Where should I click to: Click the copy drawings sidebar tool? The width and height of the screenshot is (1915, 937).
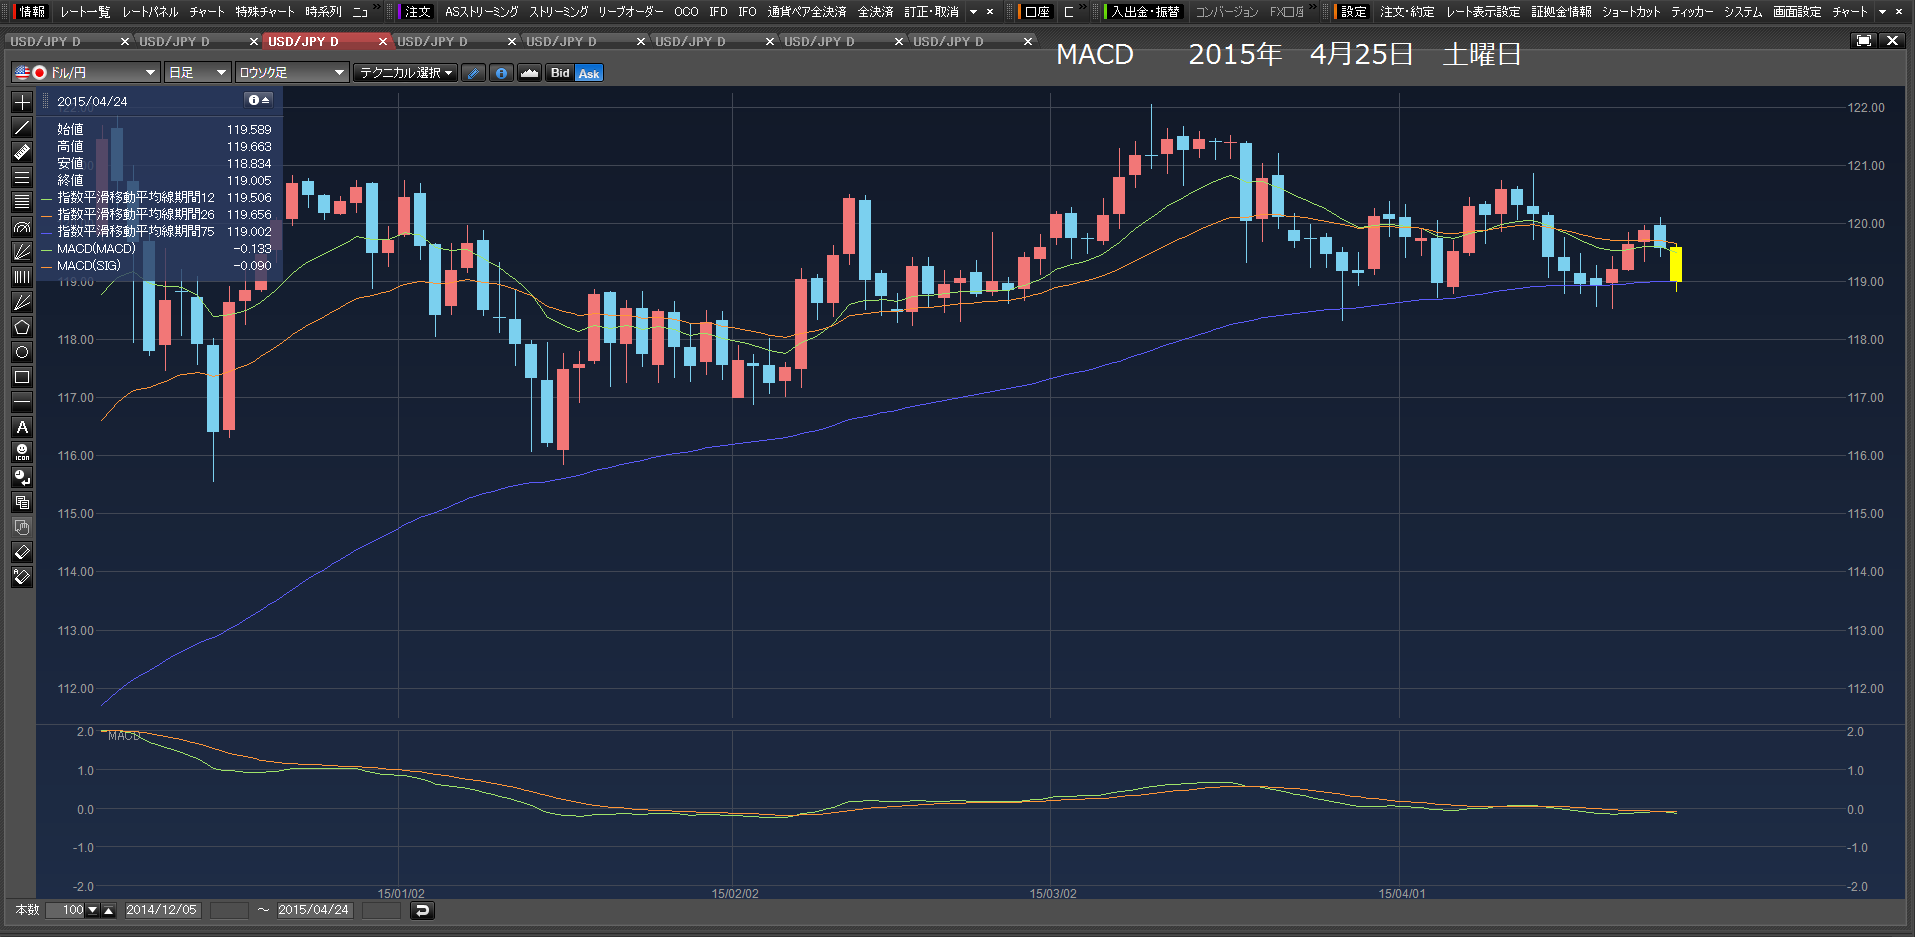coord(22,502)
